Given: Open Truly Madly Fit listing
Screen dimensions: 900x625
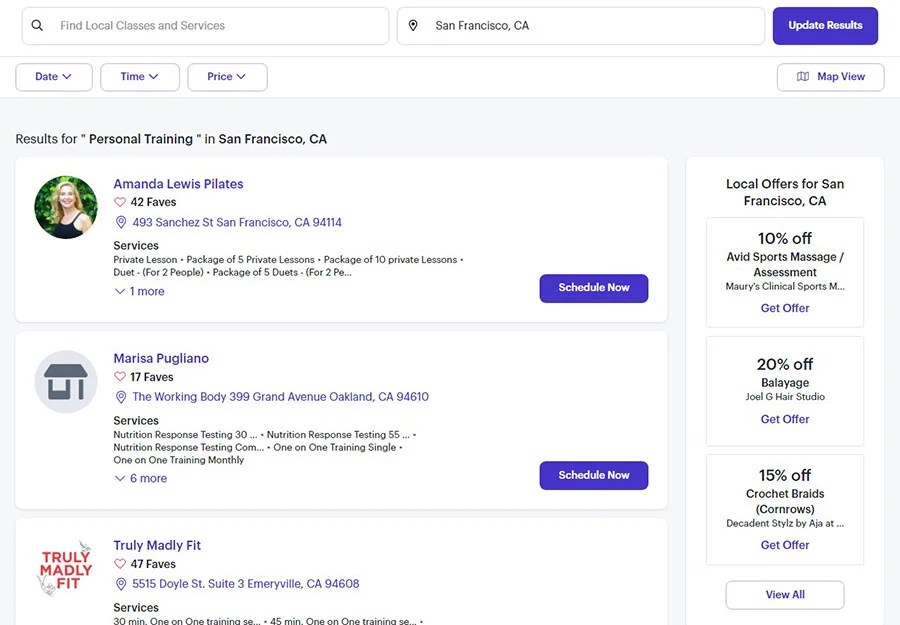Looking at the screenshot, I should point(157,545).
